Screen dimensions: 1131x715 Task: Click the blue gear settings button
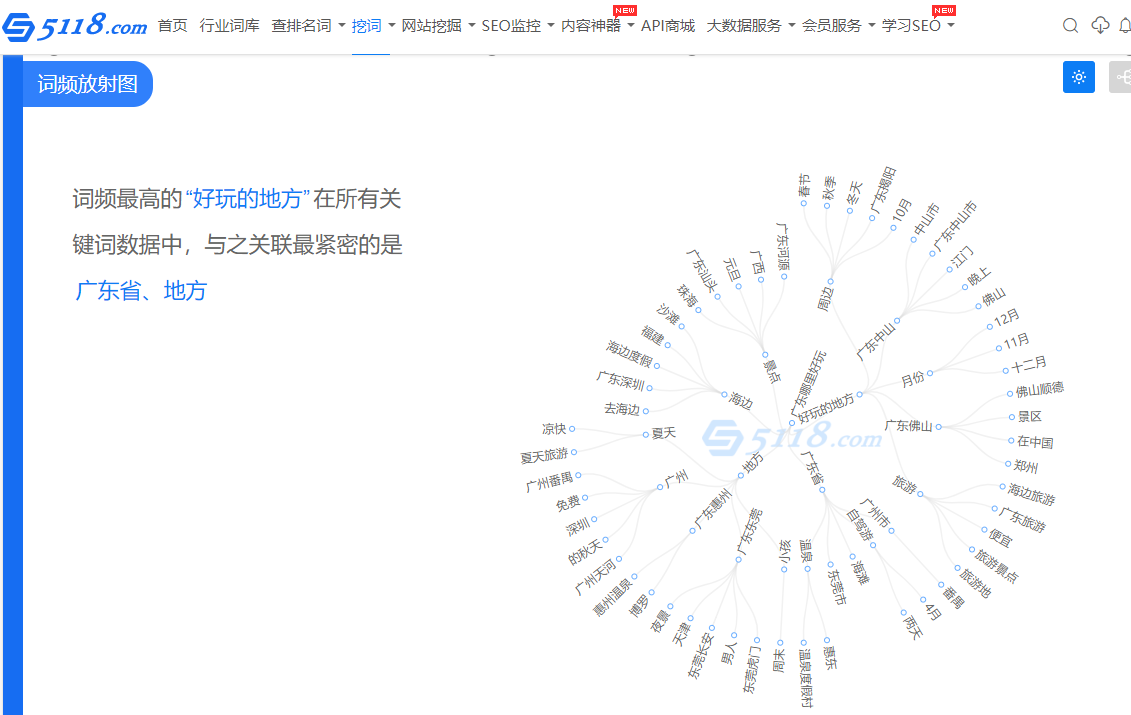pos(1078,77)
